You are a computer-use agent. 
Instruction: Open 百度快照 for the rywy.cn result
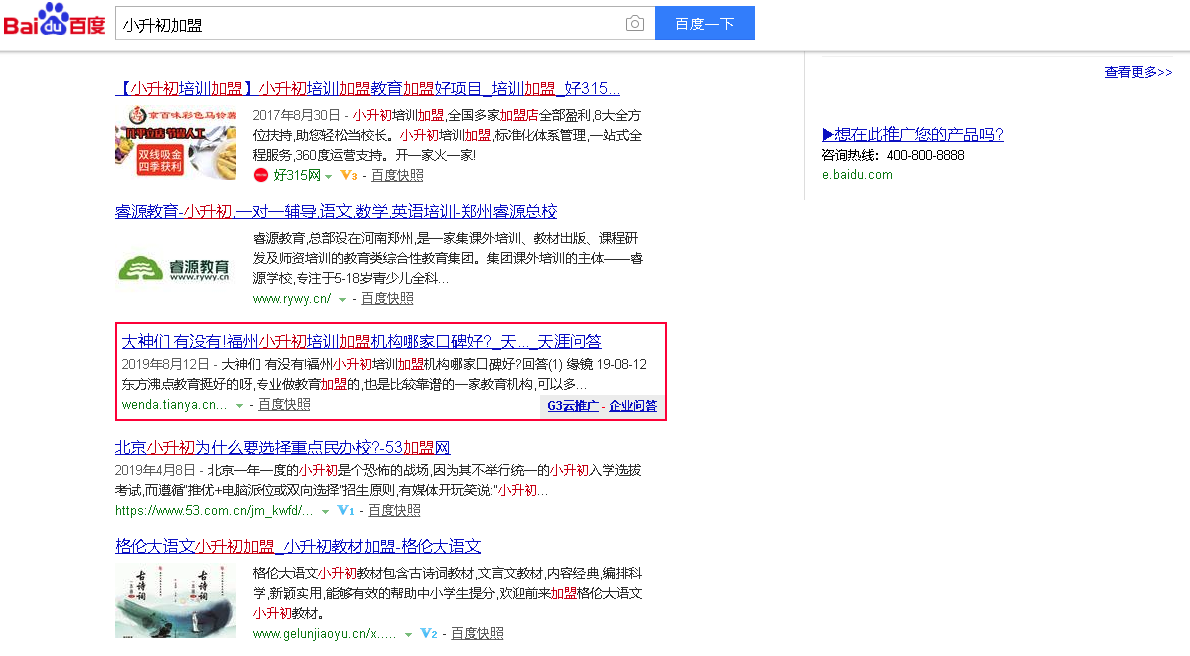tap(387, 298)
